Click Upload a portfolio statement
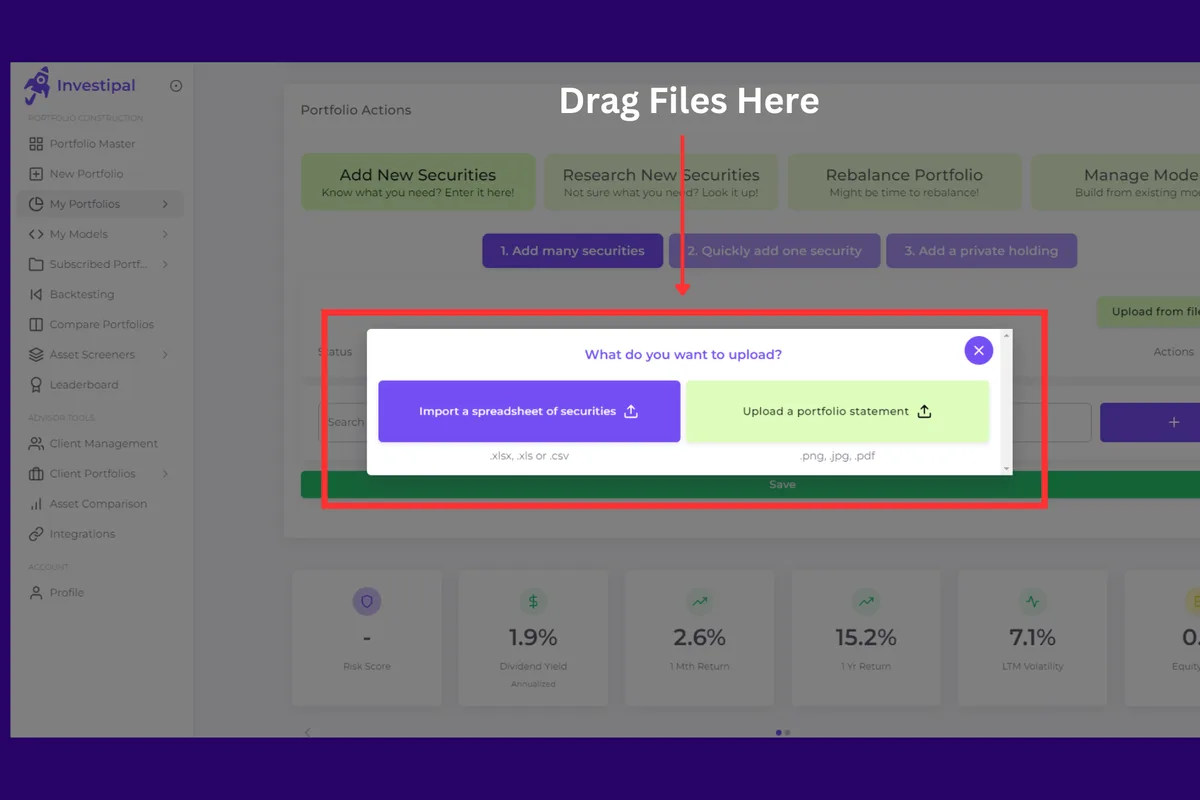This screenshot has width=1200, height=800. [x=837, y=411]
